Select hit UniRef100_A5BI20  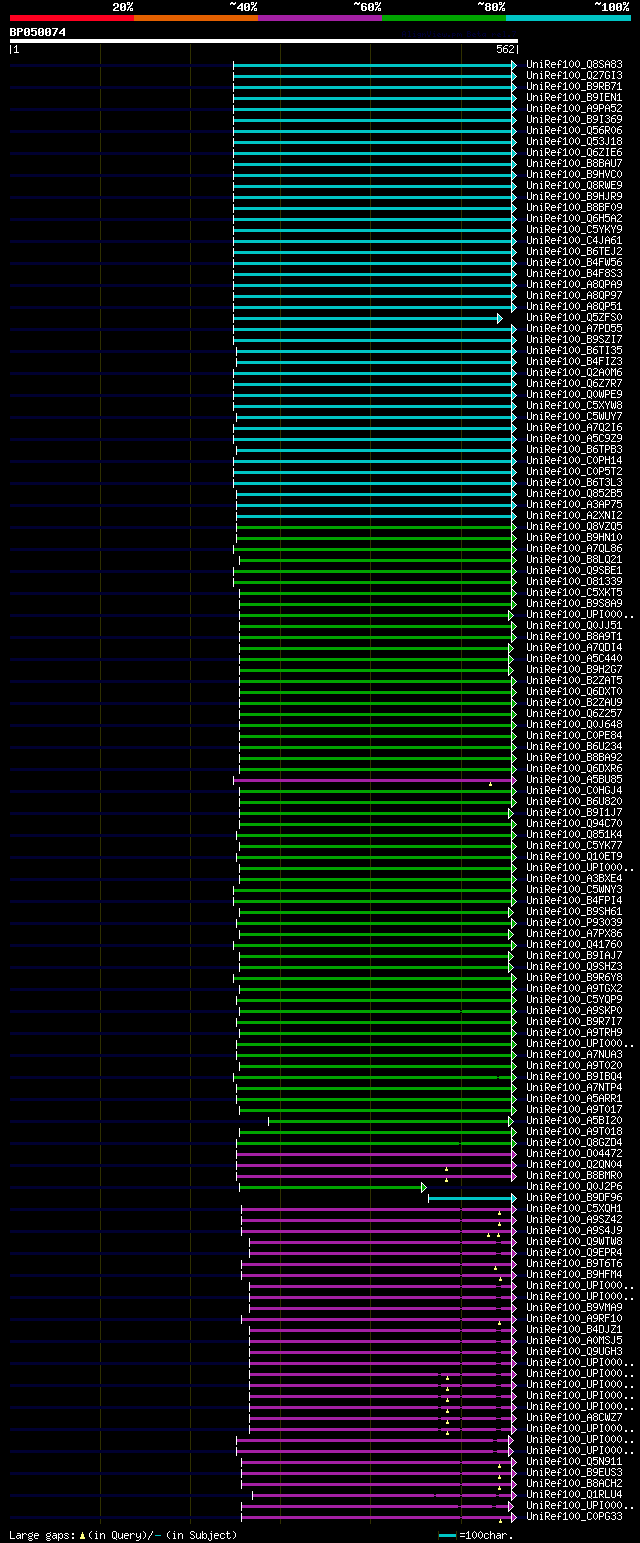(x=574, y=1120)
